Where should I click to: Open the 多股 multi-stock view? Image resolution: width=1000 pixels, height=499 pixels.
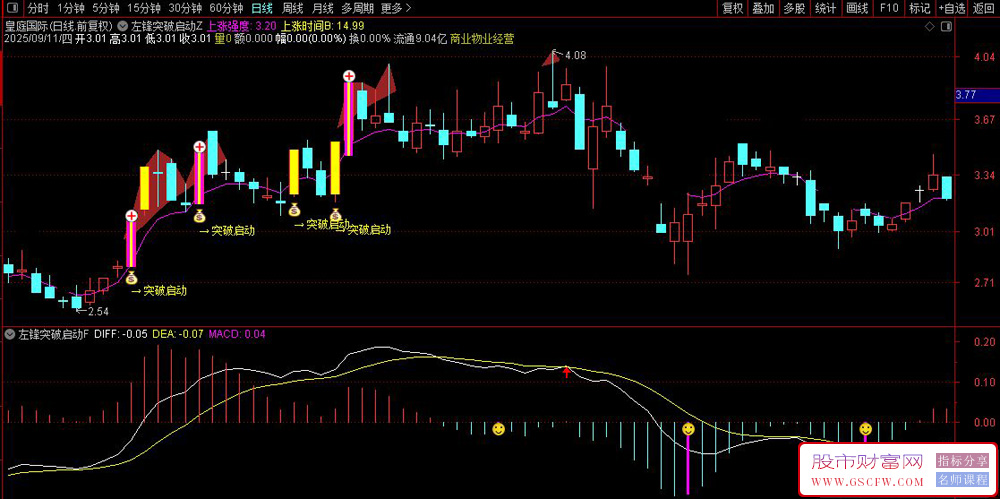coord(794,8)
